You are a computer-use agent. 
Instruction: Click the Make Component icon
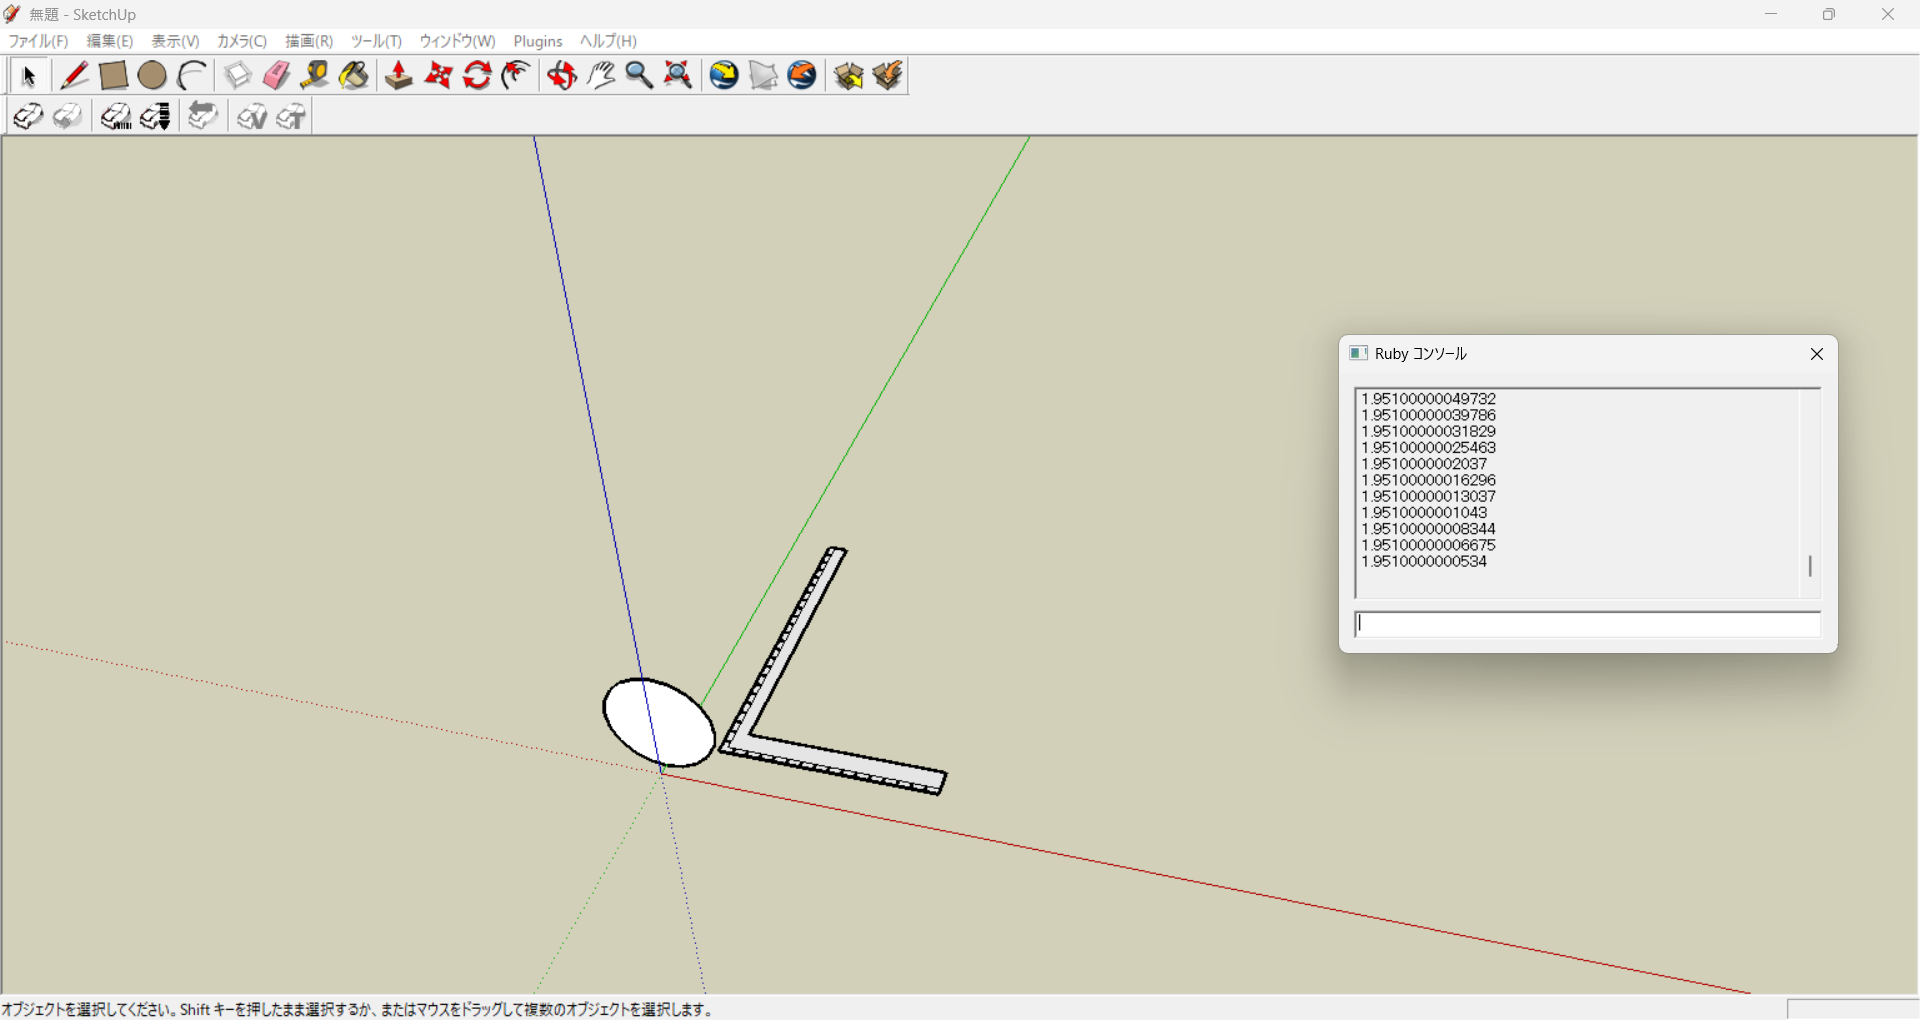pos(237,76)
